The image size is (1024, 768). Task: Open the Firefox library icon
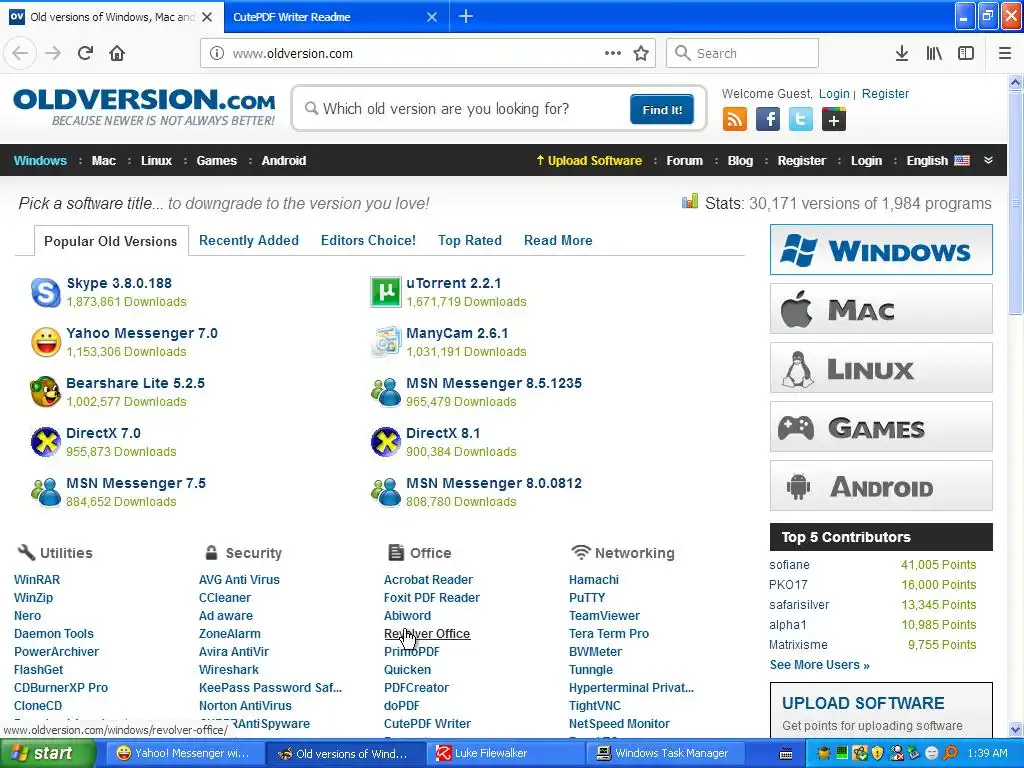[934, 53]
